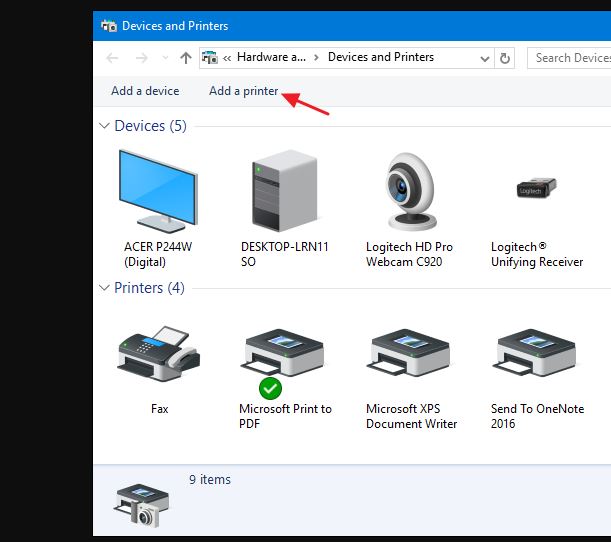Click the Add a printer button
Viewport: 611px width, 542px height.
point(244,91)
